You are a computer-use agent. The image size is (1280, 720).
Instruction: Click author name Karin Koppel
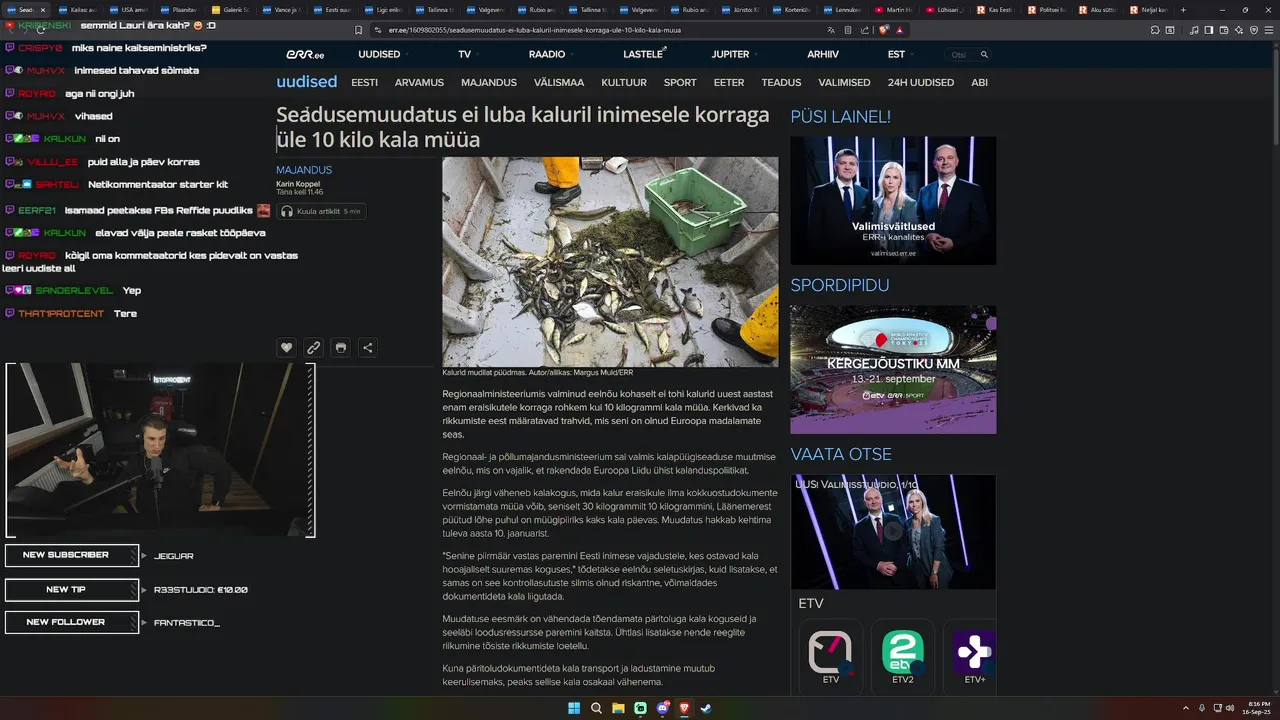(296, 184)
